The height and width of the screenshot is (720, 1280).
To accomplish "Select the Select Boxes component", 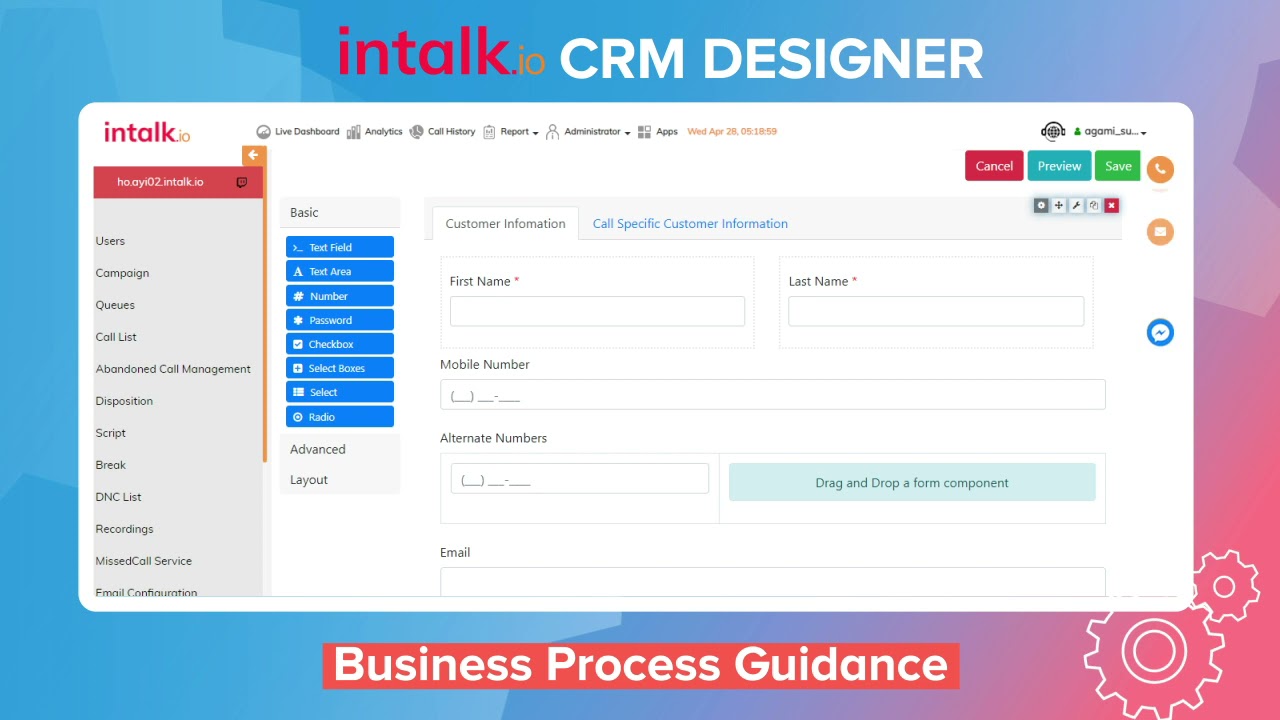I will pyautogui.click(x=340, y=368).
